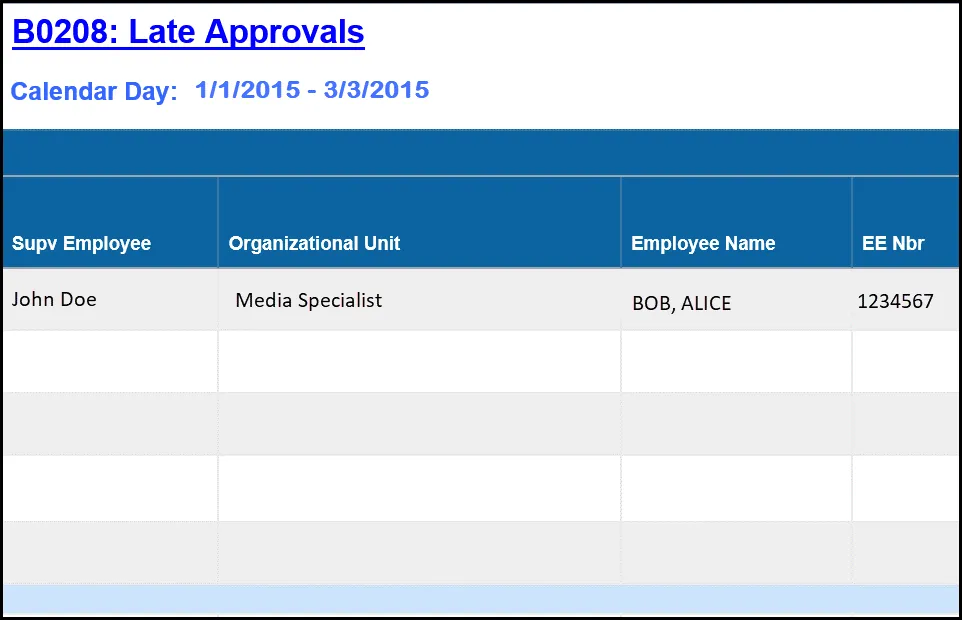The height and width of the screenshot is (620, 962).
Task: Click the solid blue band above column headers
Action: click(x=480, y=153)
